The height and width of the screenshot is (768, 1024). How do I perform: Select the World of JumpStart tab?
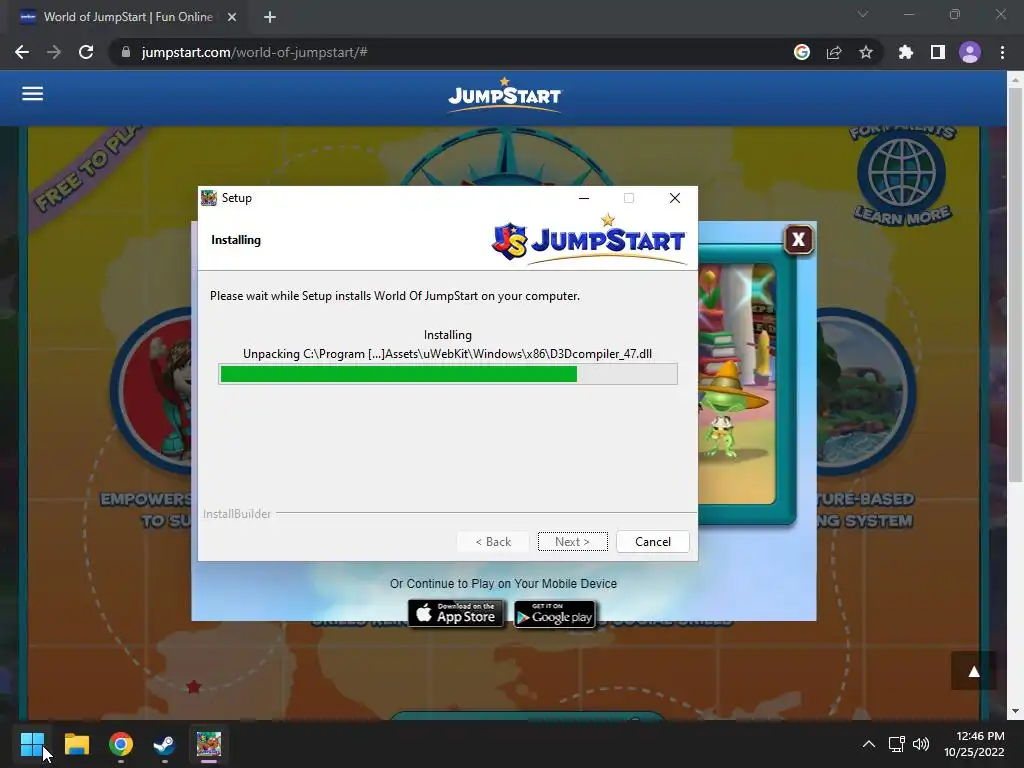(x=127, y=17)
